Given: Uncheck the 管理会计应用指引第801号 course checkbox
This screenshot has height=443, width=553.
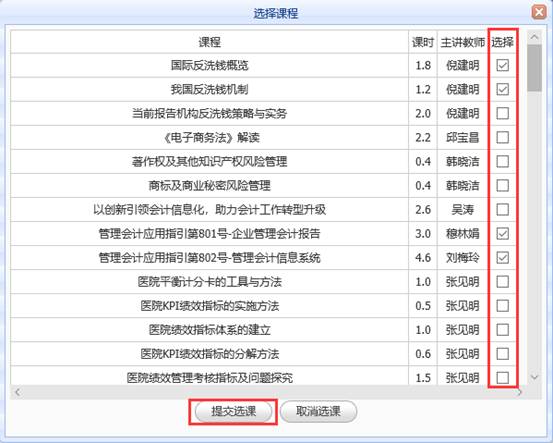Looking at the screenshot, I should 502,233.
